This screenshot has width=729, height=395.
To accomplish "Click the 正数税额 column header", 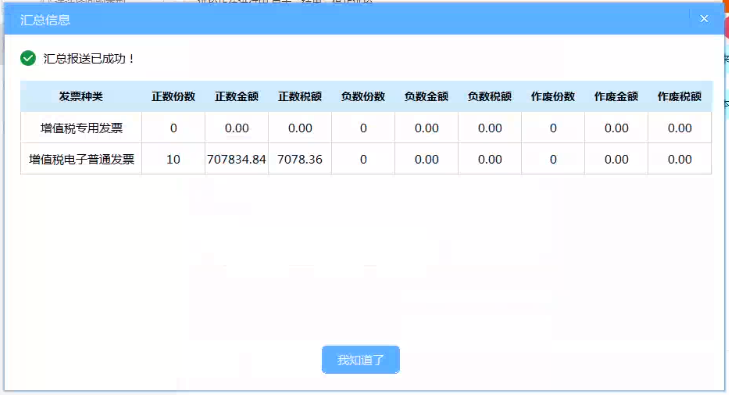I will click(300, 97).
